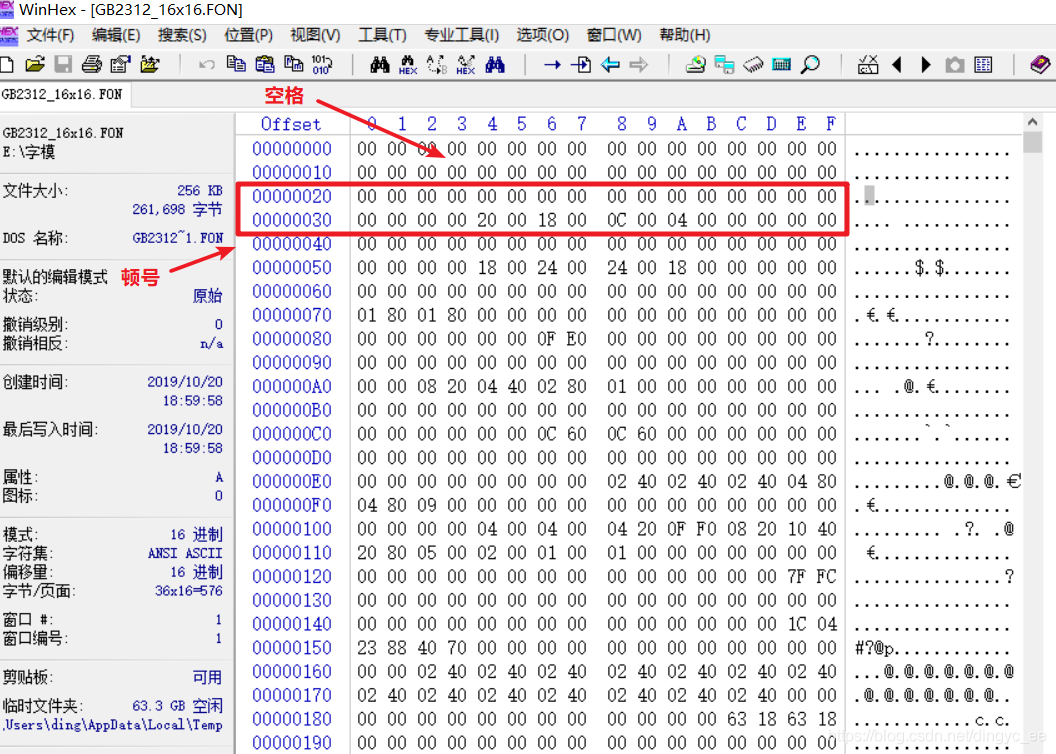Image resolution: width=1056 pixels, height=754 pixels.
Task: Click the DOS name GB2312~1.FON value
Action: pos(178,238)
